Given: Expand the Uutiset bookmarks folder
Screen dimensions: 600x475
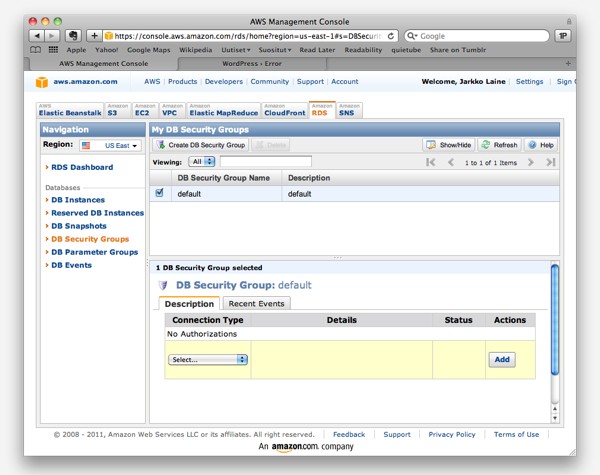Looking at the screenshot, I should coord(236,50).
